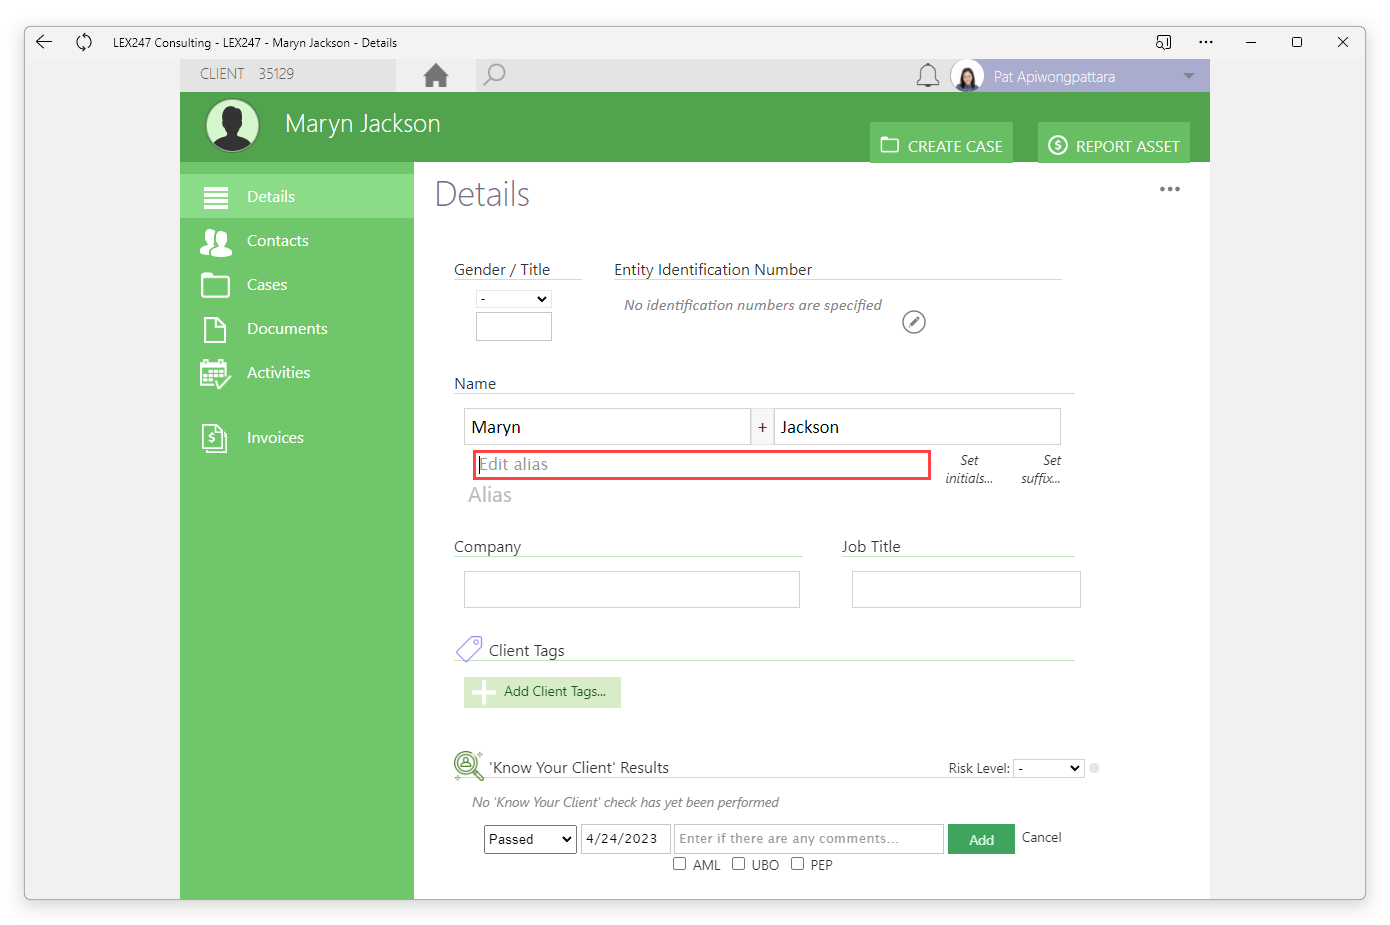
Task: Click the Title input box under Gender
Action: click(514, 326)
